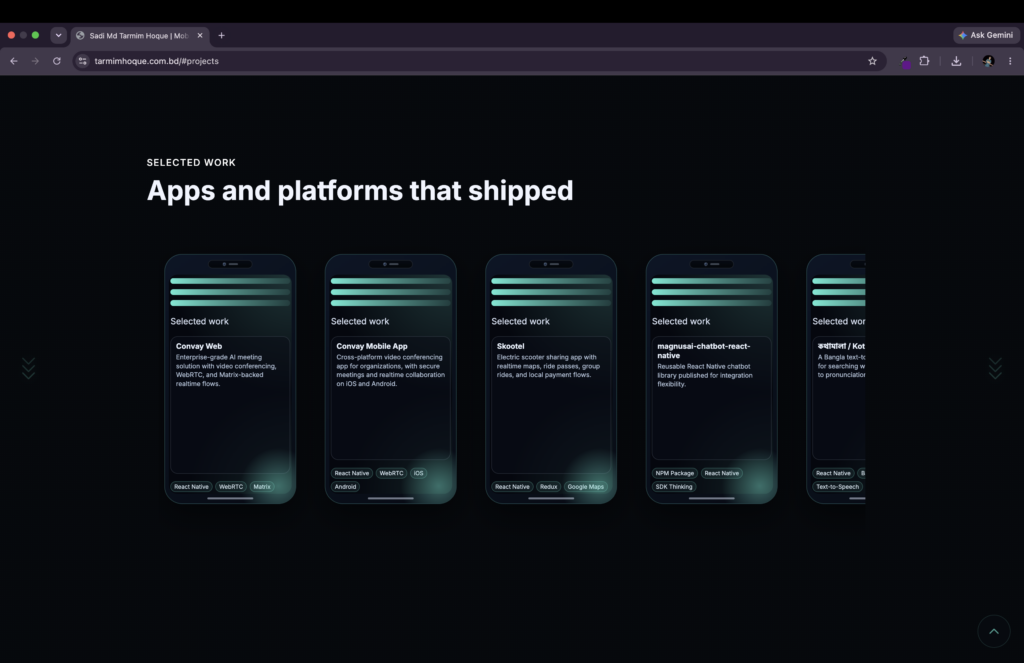1024x663 pixels.
Task: Click the Text-to-Speech tag
Action: tap(837, 487)
